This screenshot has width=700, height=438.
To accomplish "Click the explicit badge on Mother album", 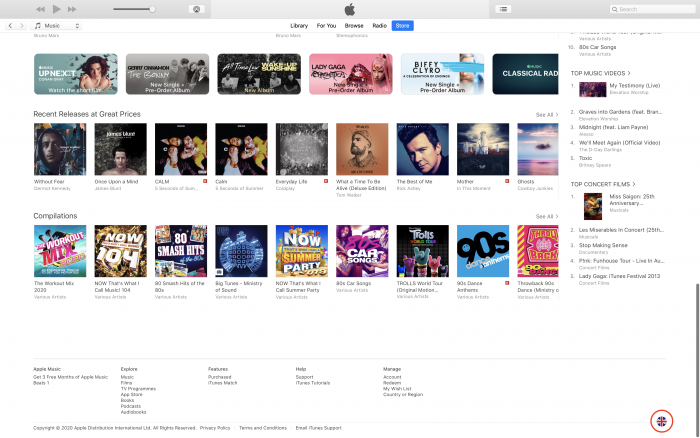I will point(507,182).
